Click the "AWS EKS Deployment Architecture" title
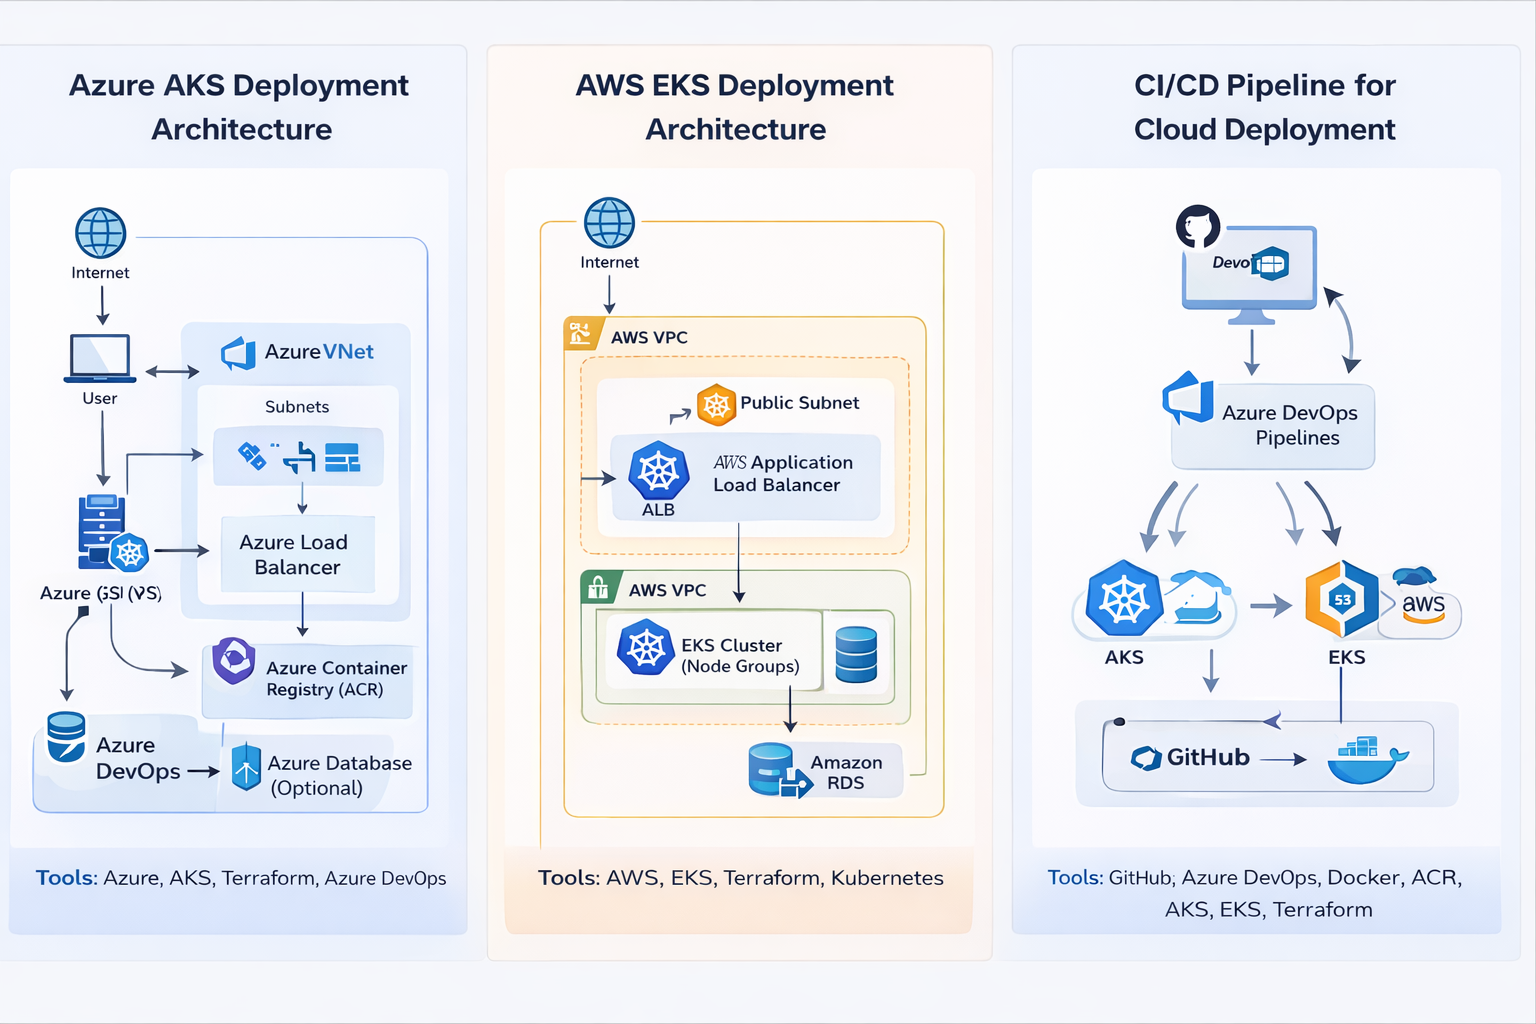Image resolution: width=1536 pixels, height=1024 pixels. pyautogui.click(x=735, y=107)
